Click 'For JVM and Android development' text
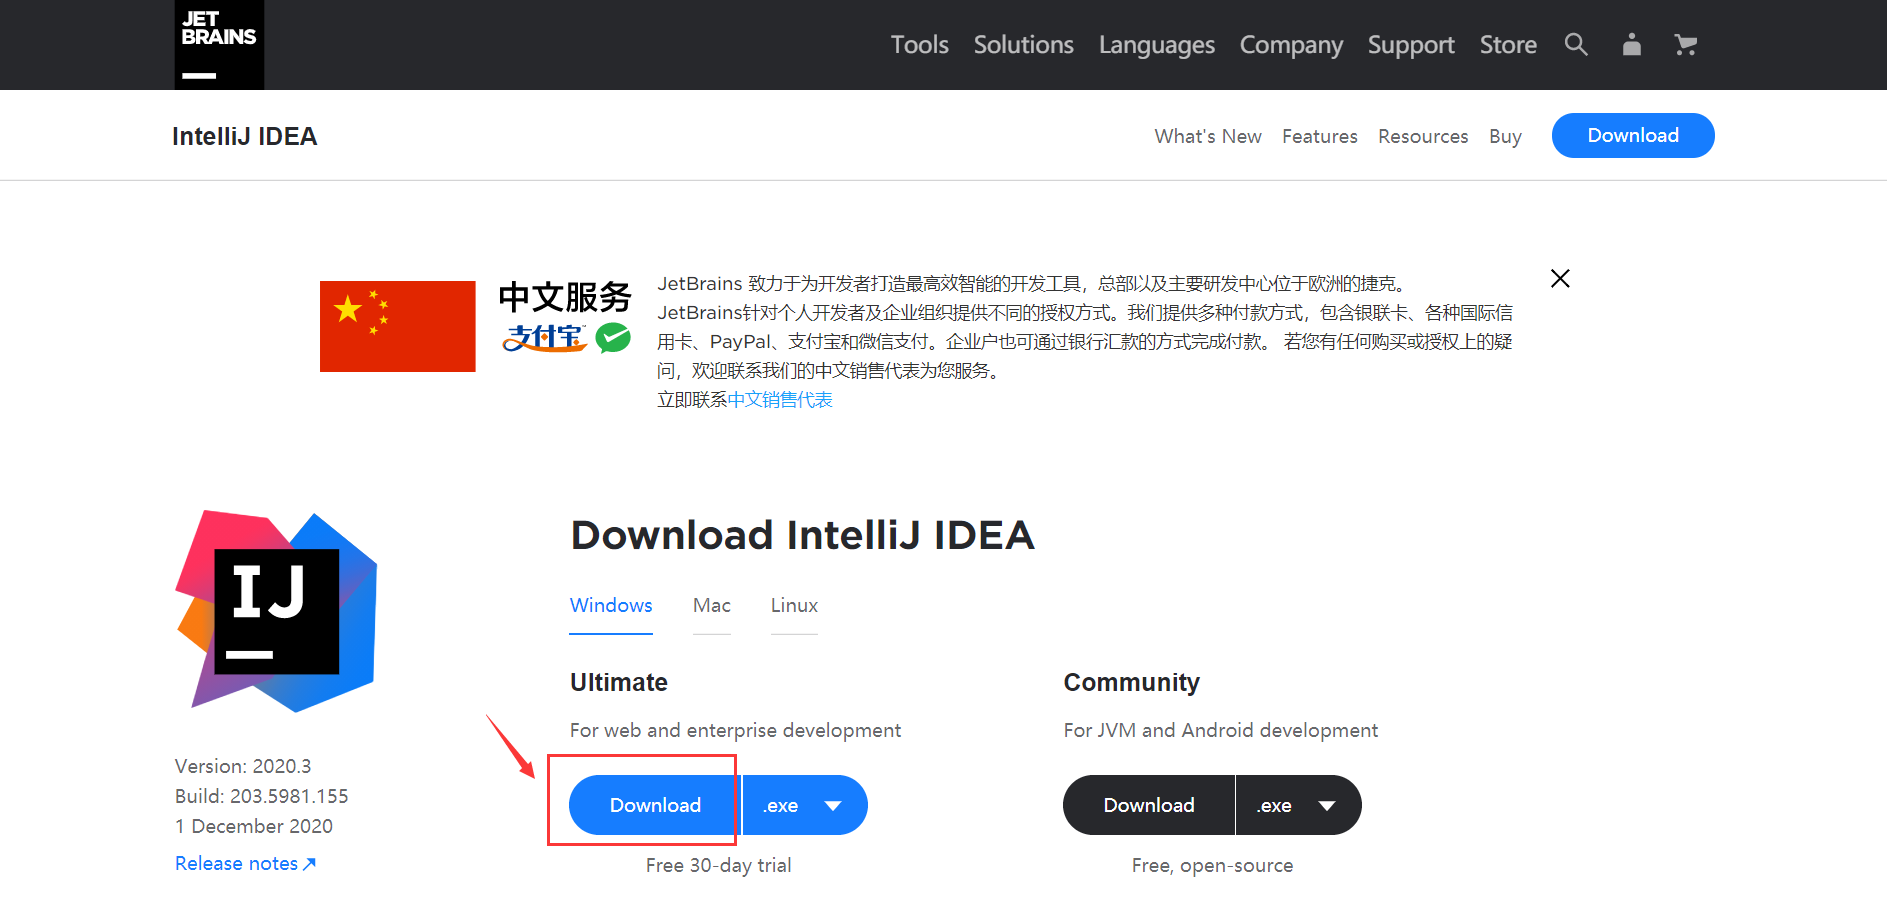Screen dimensions: 1887x909 [x=1220, y=731]
